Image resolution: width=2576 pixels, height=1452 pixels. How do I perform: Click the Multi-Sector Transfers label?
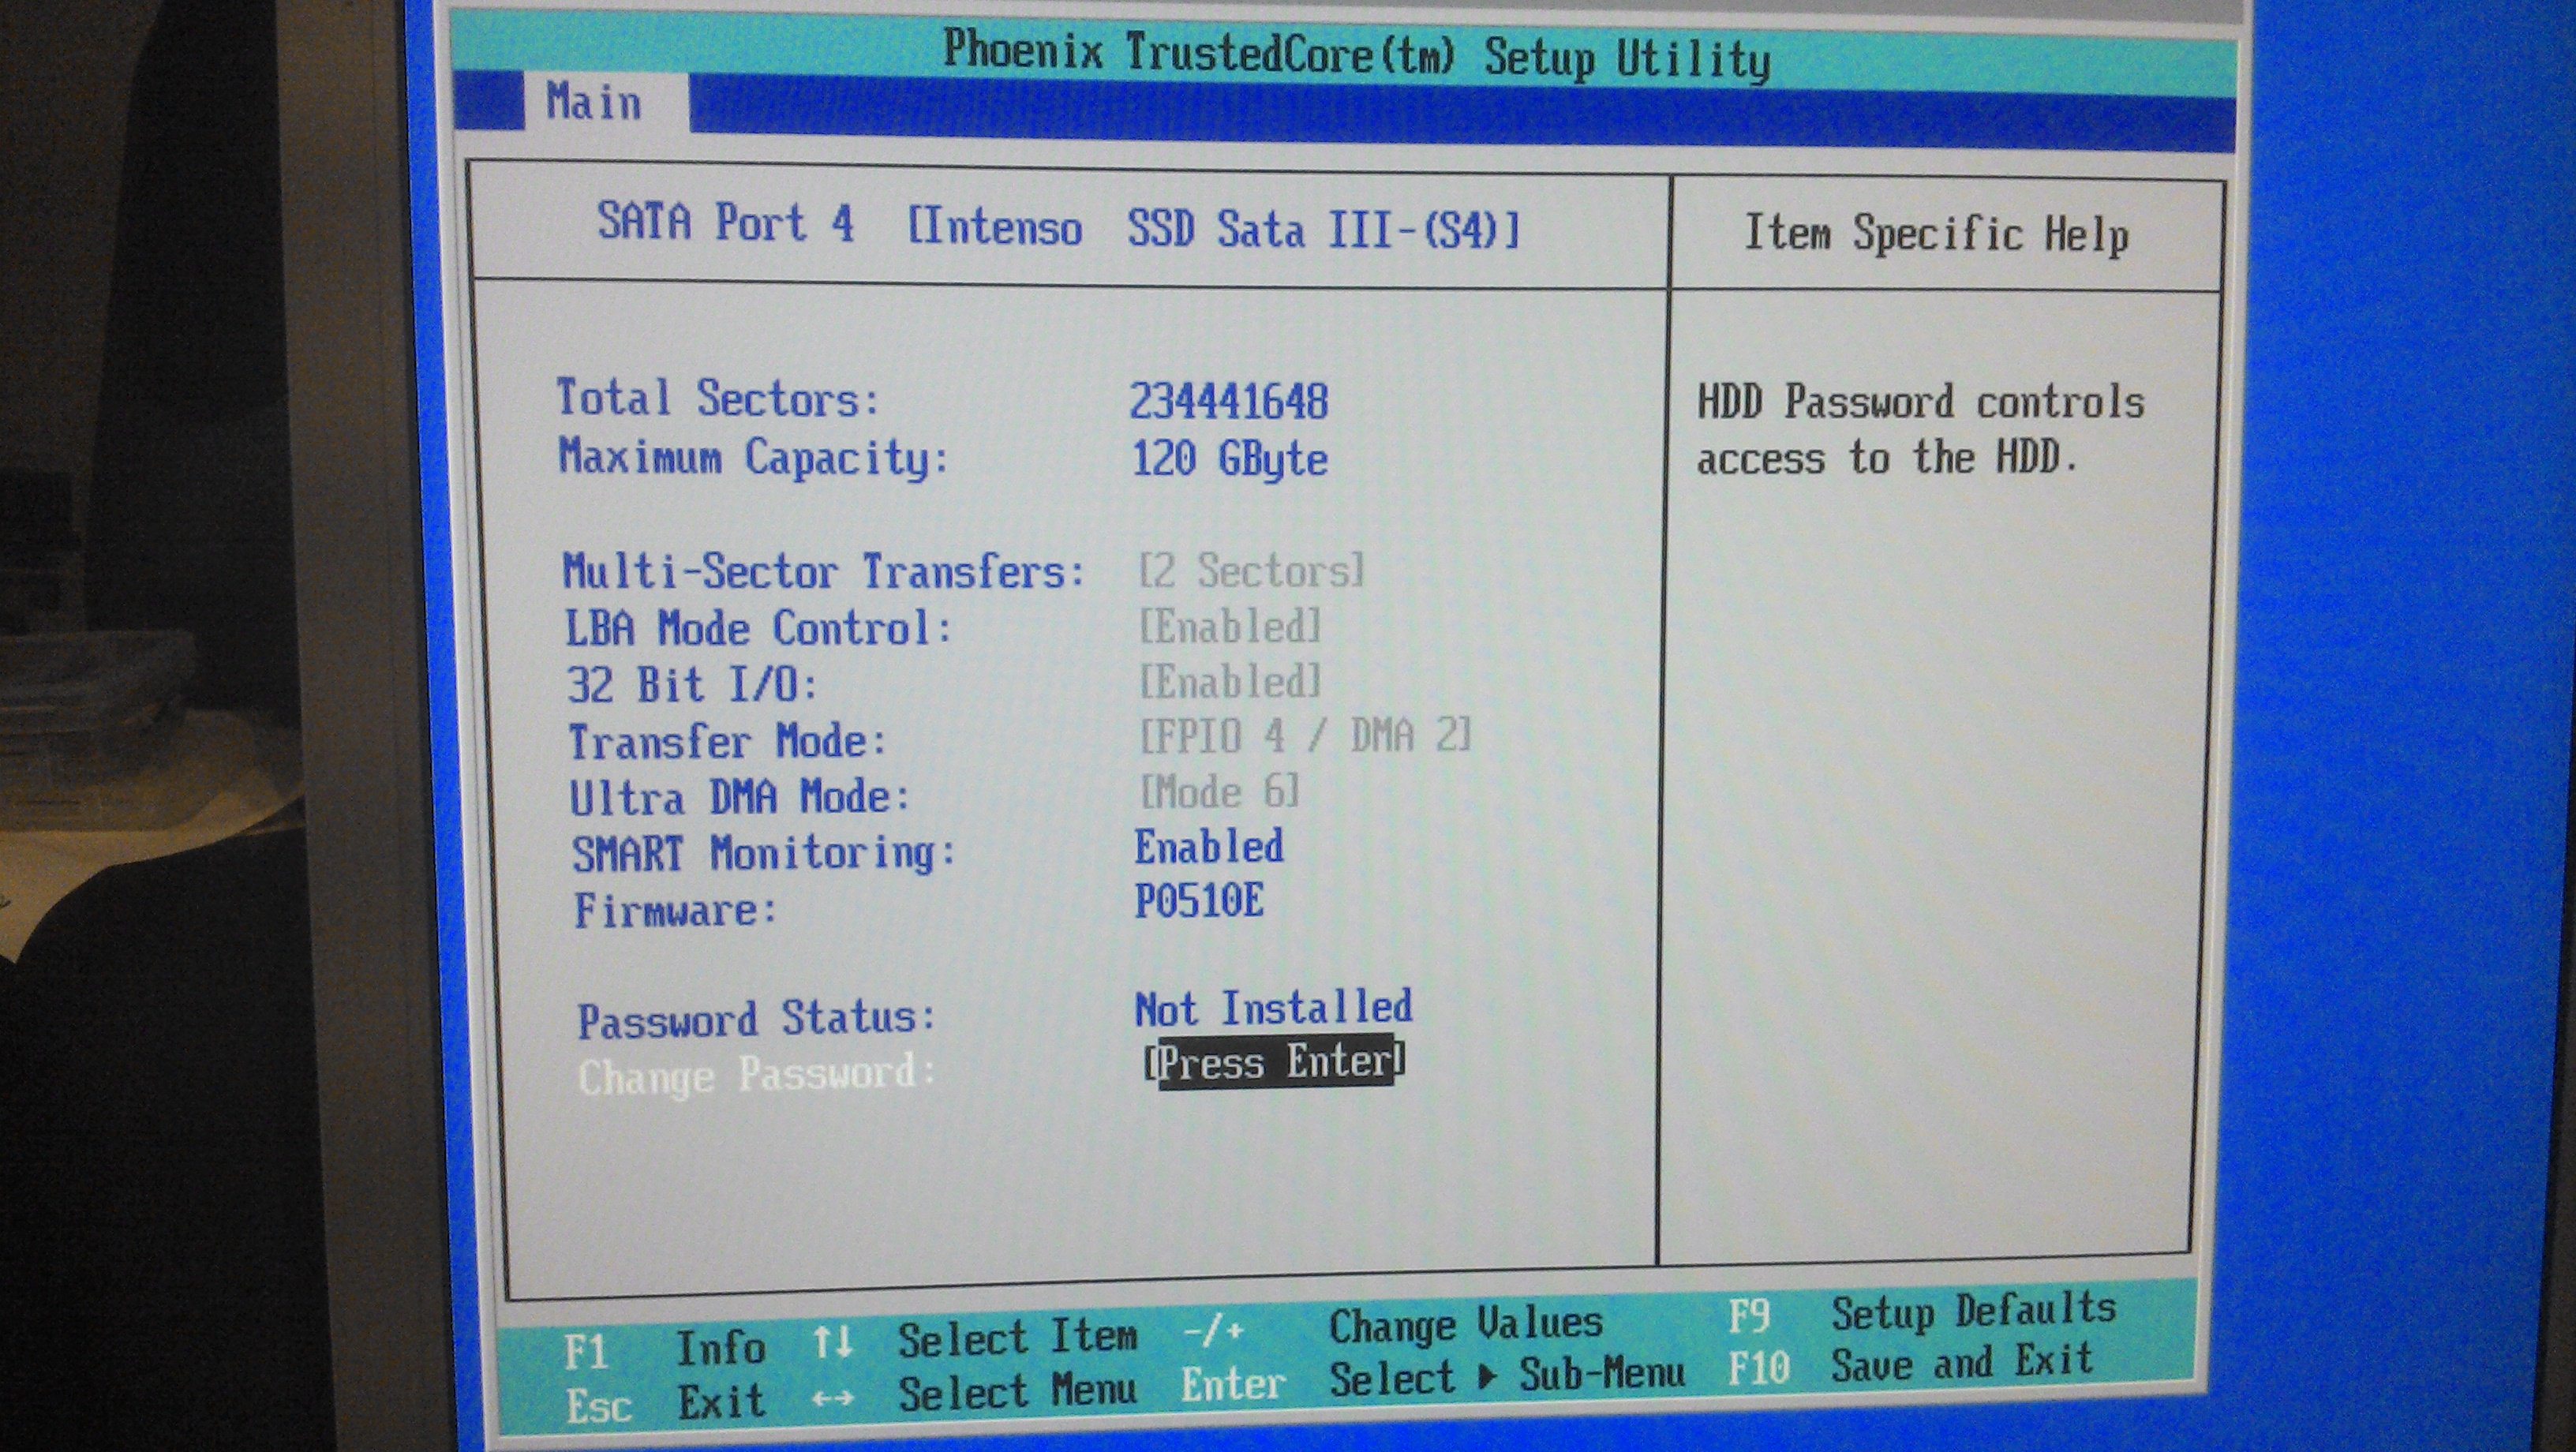824,572
